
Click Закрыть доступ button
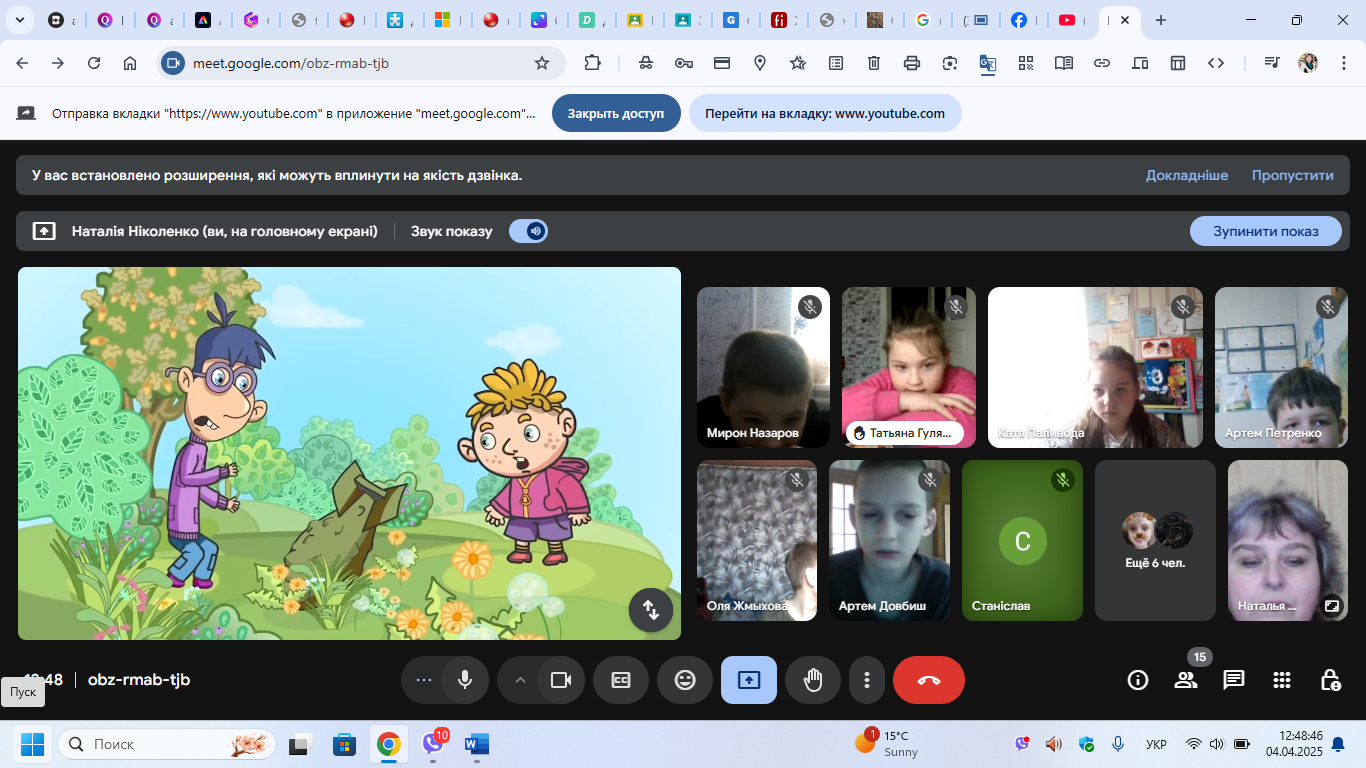pyautogui.click(x=616, y=113)
